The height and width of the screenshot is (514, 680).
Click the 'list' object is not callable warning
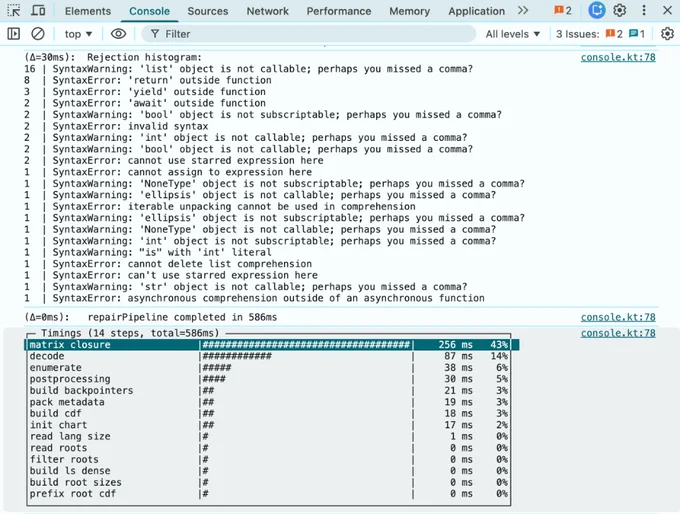tap(248, 69)
